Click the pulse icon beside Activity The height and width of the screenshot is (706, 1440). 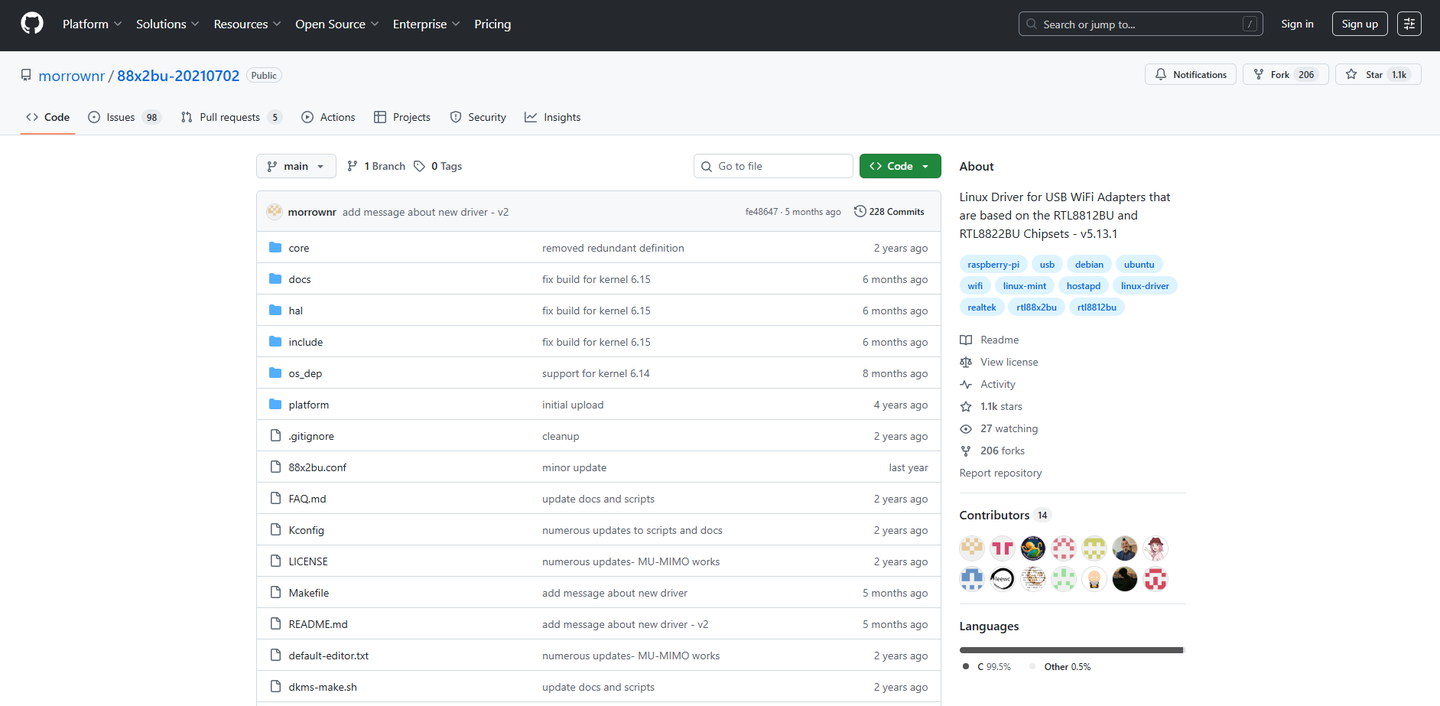966,384
